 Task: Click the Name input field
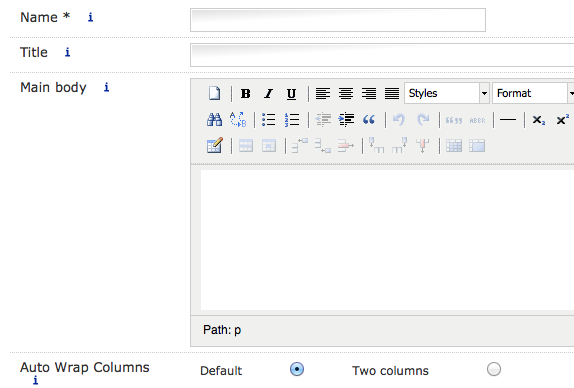click(338, 20)
